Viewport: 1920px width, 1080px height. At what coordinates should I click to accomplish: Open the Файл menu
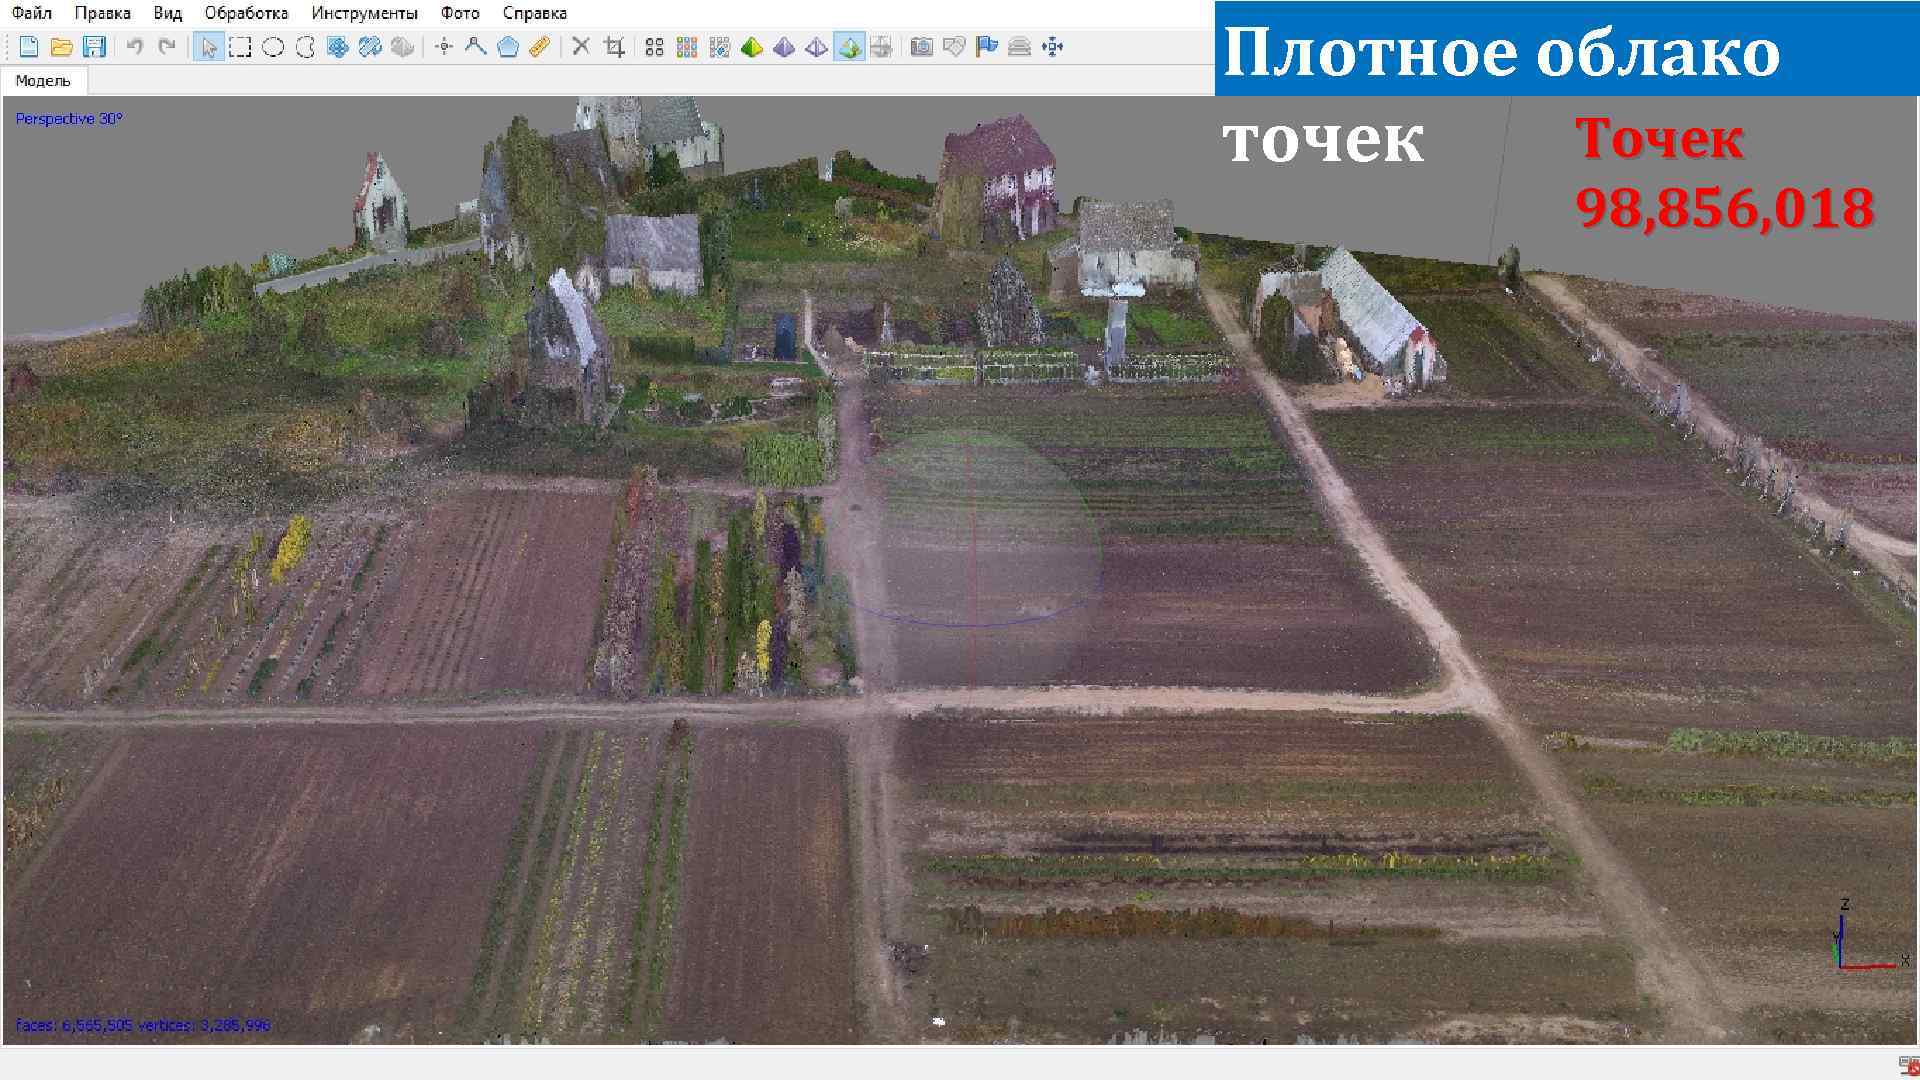click(32, 13)
